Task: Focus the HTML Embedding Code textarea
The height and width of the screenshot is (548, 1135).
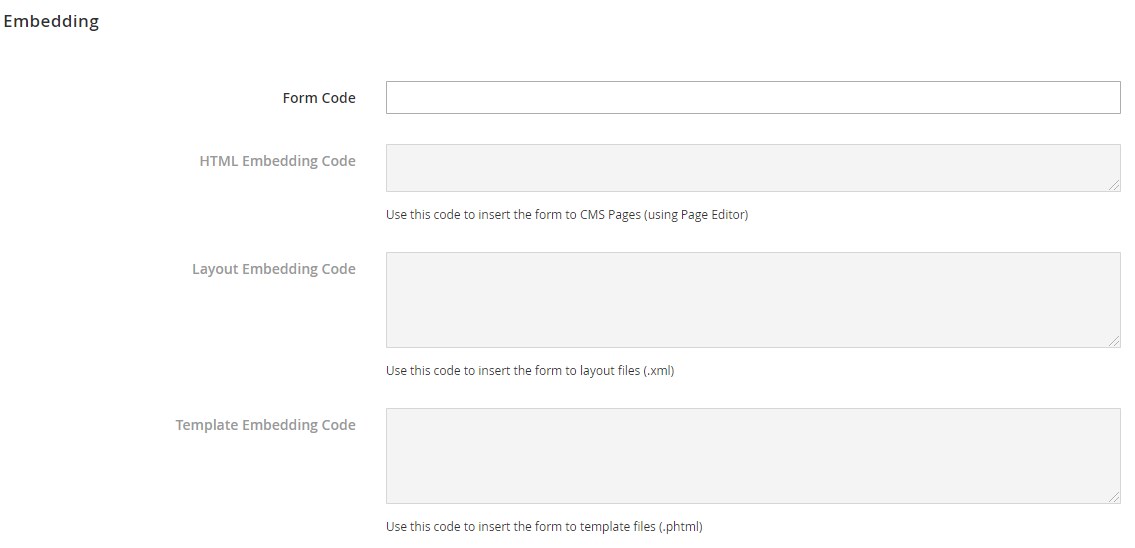Action: (752, 168)
